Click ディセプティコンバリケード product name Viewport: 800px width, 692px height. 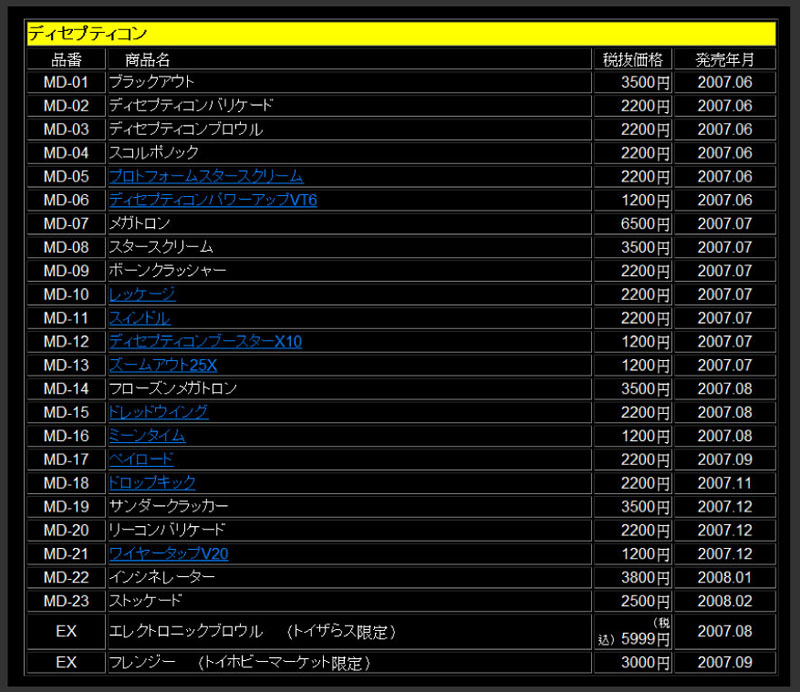[191, 106]
